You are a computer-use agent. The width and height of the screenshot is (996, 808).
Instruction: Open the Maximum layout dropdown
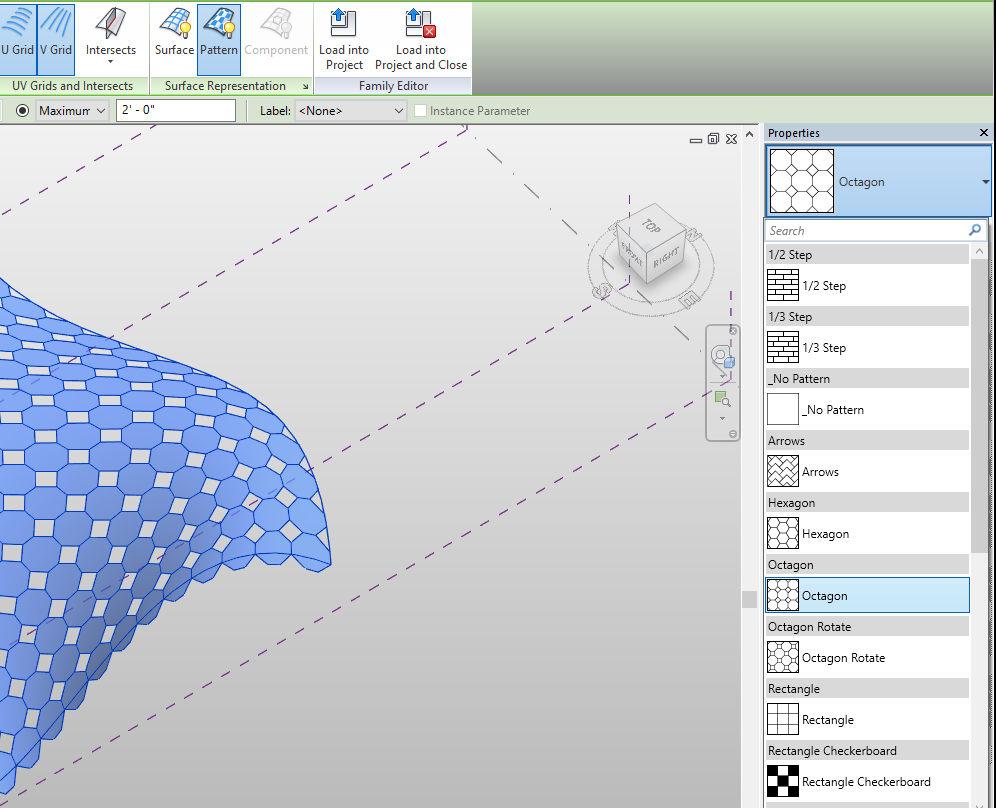pos(72,111)
